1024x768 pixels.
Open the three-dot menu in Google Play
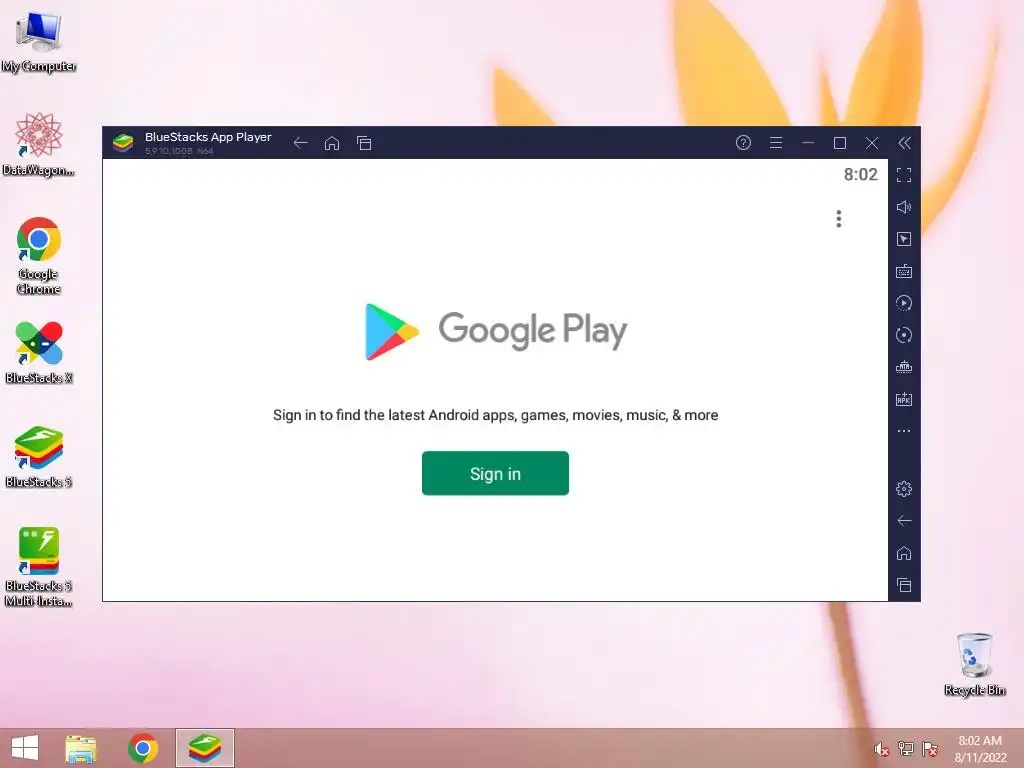coord(839,219)
